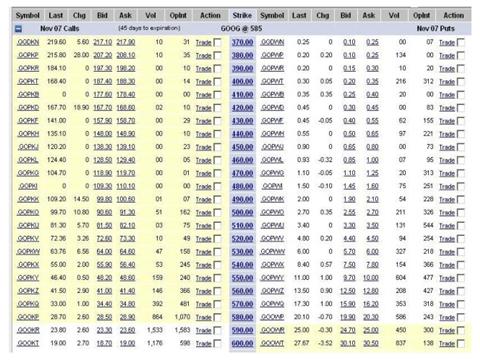Screen dimensions: 480x360
Task: Click the call Trade link for strike 590.00
Action: click(203, 330)
